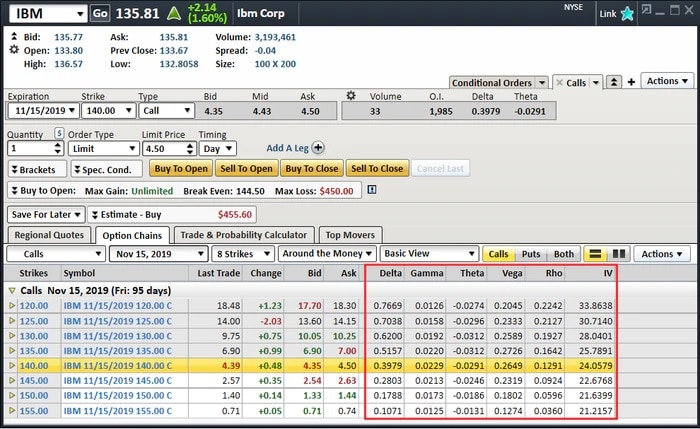Image resolution: width=700 pixels, height=429 pixels.
Task: Close the Calls tab with X
Action: [x=560, y=82]
